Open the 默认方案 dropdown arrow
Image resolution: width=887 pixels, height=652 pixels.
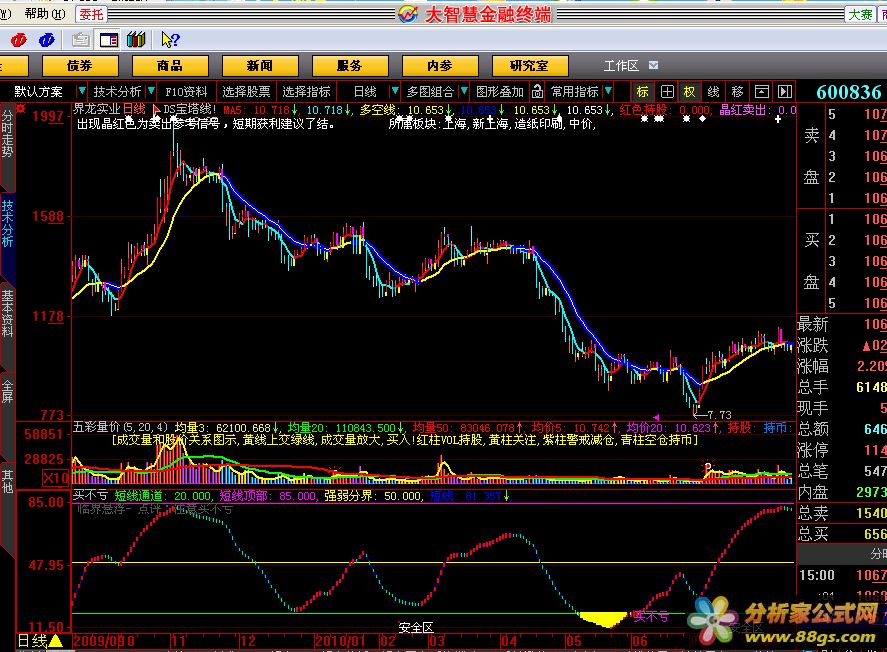tap(81, 90)
